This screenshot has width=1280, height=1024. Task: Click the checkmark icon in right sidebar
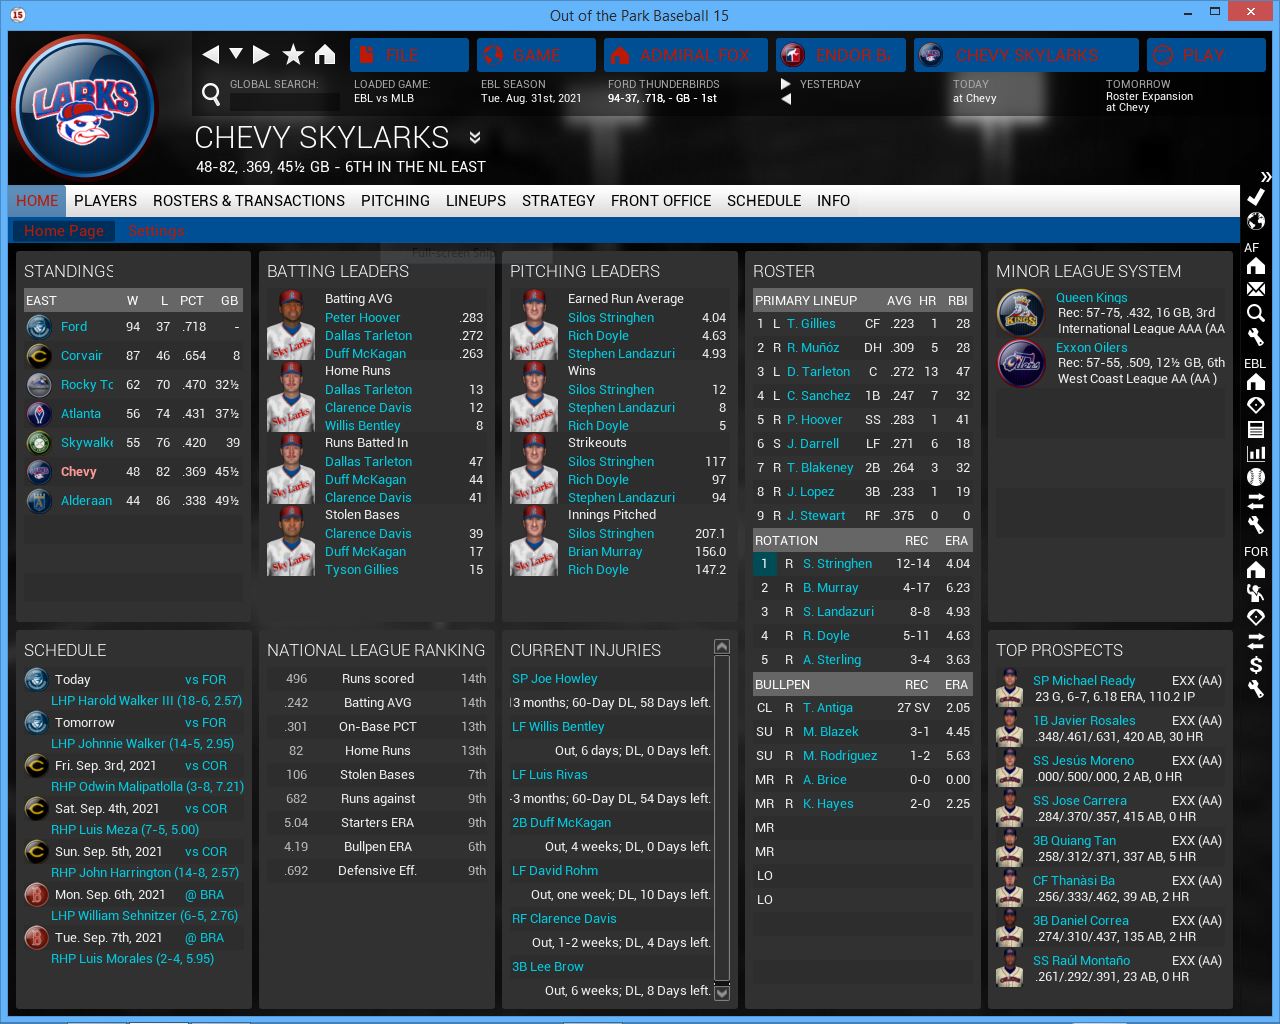click(x=1256, y=197)
